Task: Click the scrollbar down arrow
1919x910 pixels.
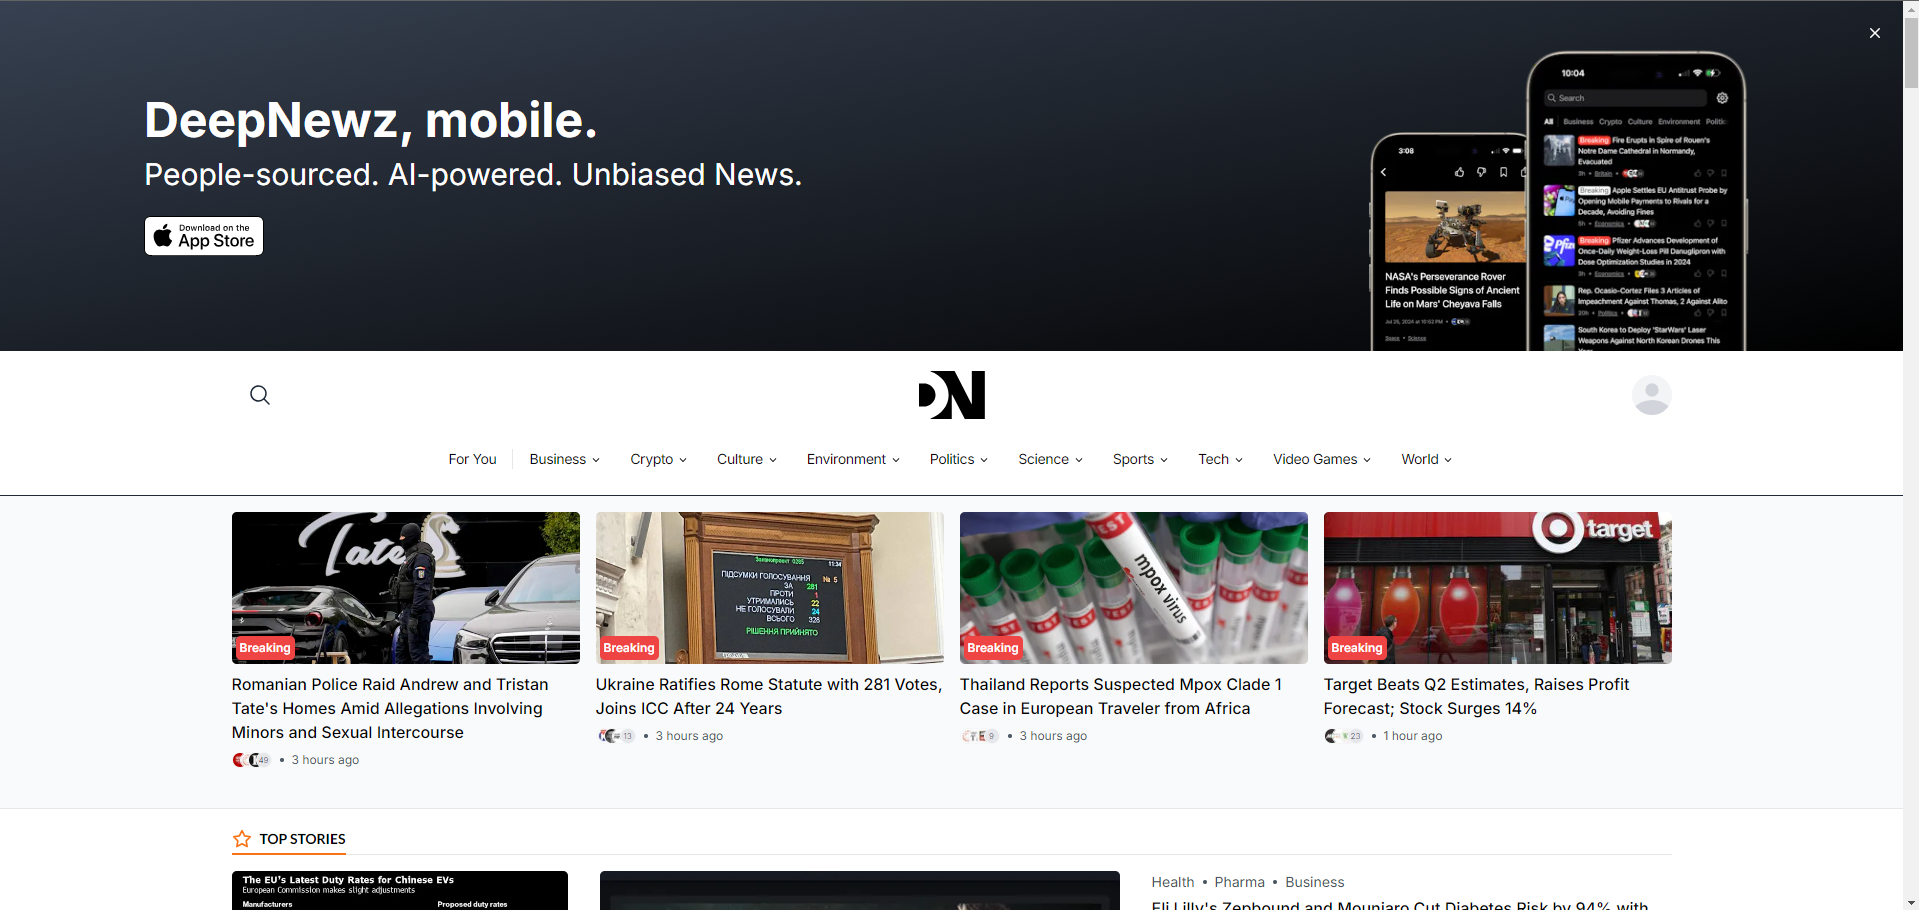Action: 1911,902
